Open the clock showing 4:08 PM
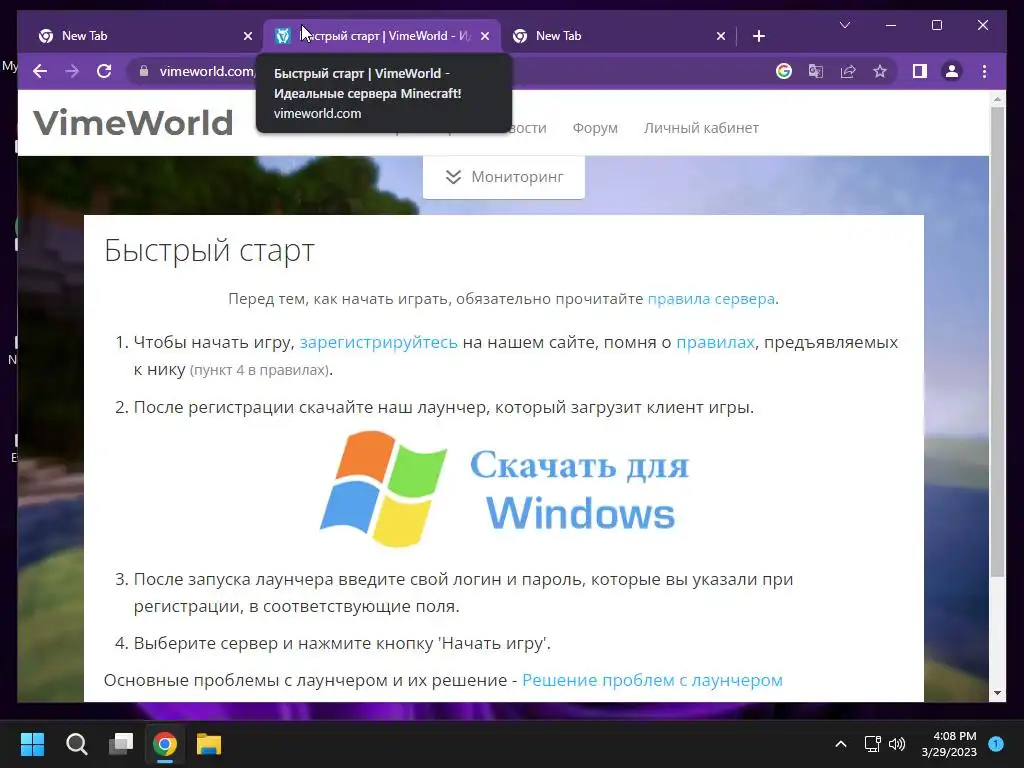This screenshot has height=768, width=1024. 949,744
